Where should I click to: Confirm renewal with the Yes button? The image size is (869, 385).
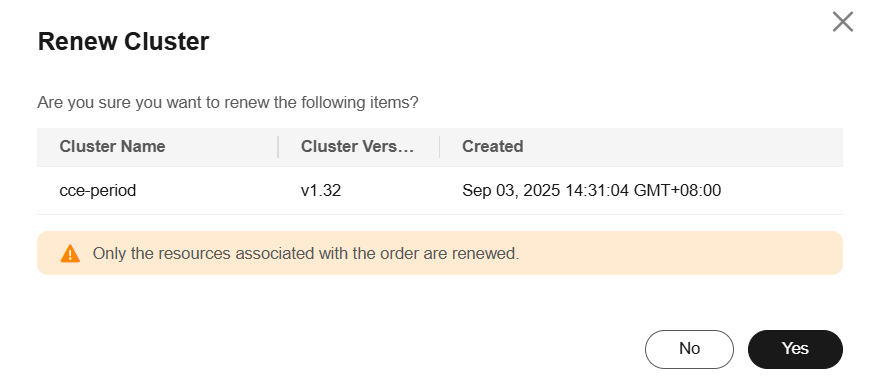[x=795, y=349]
